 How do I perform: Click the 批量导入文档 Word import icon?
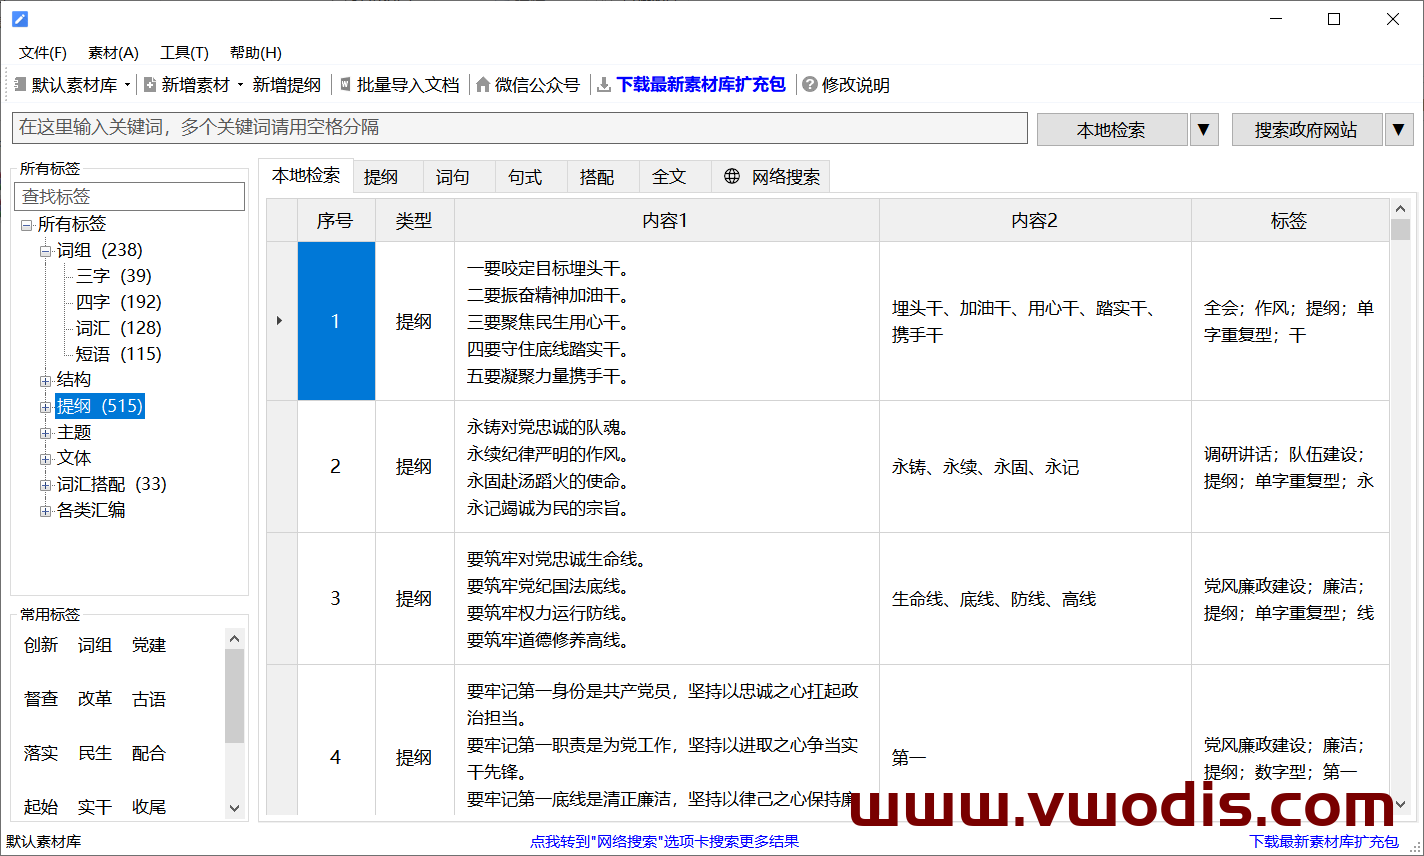coord(343,84)
